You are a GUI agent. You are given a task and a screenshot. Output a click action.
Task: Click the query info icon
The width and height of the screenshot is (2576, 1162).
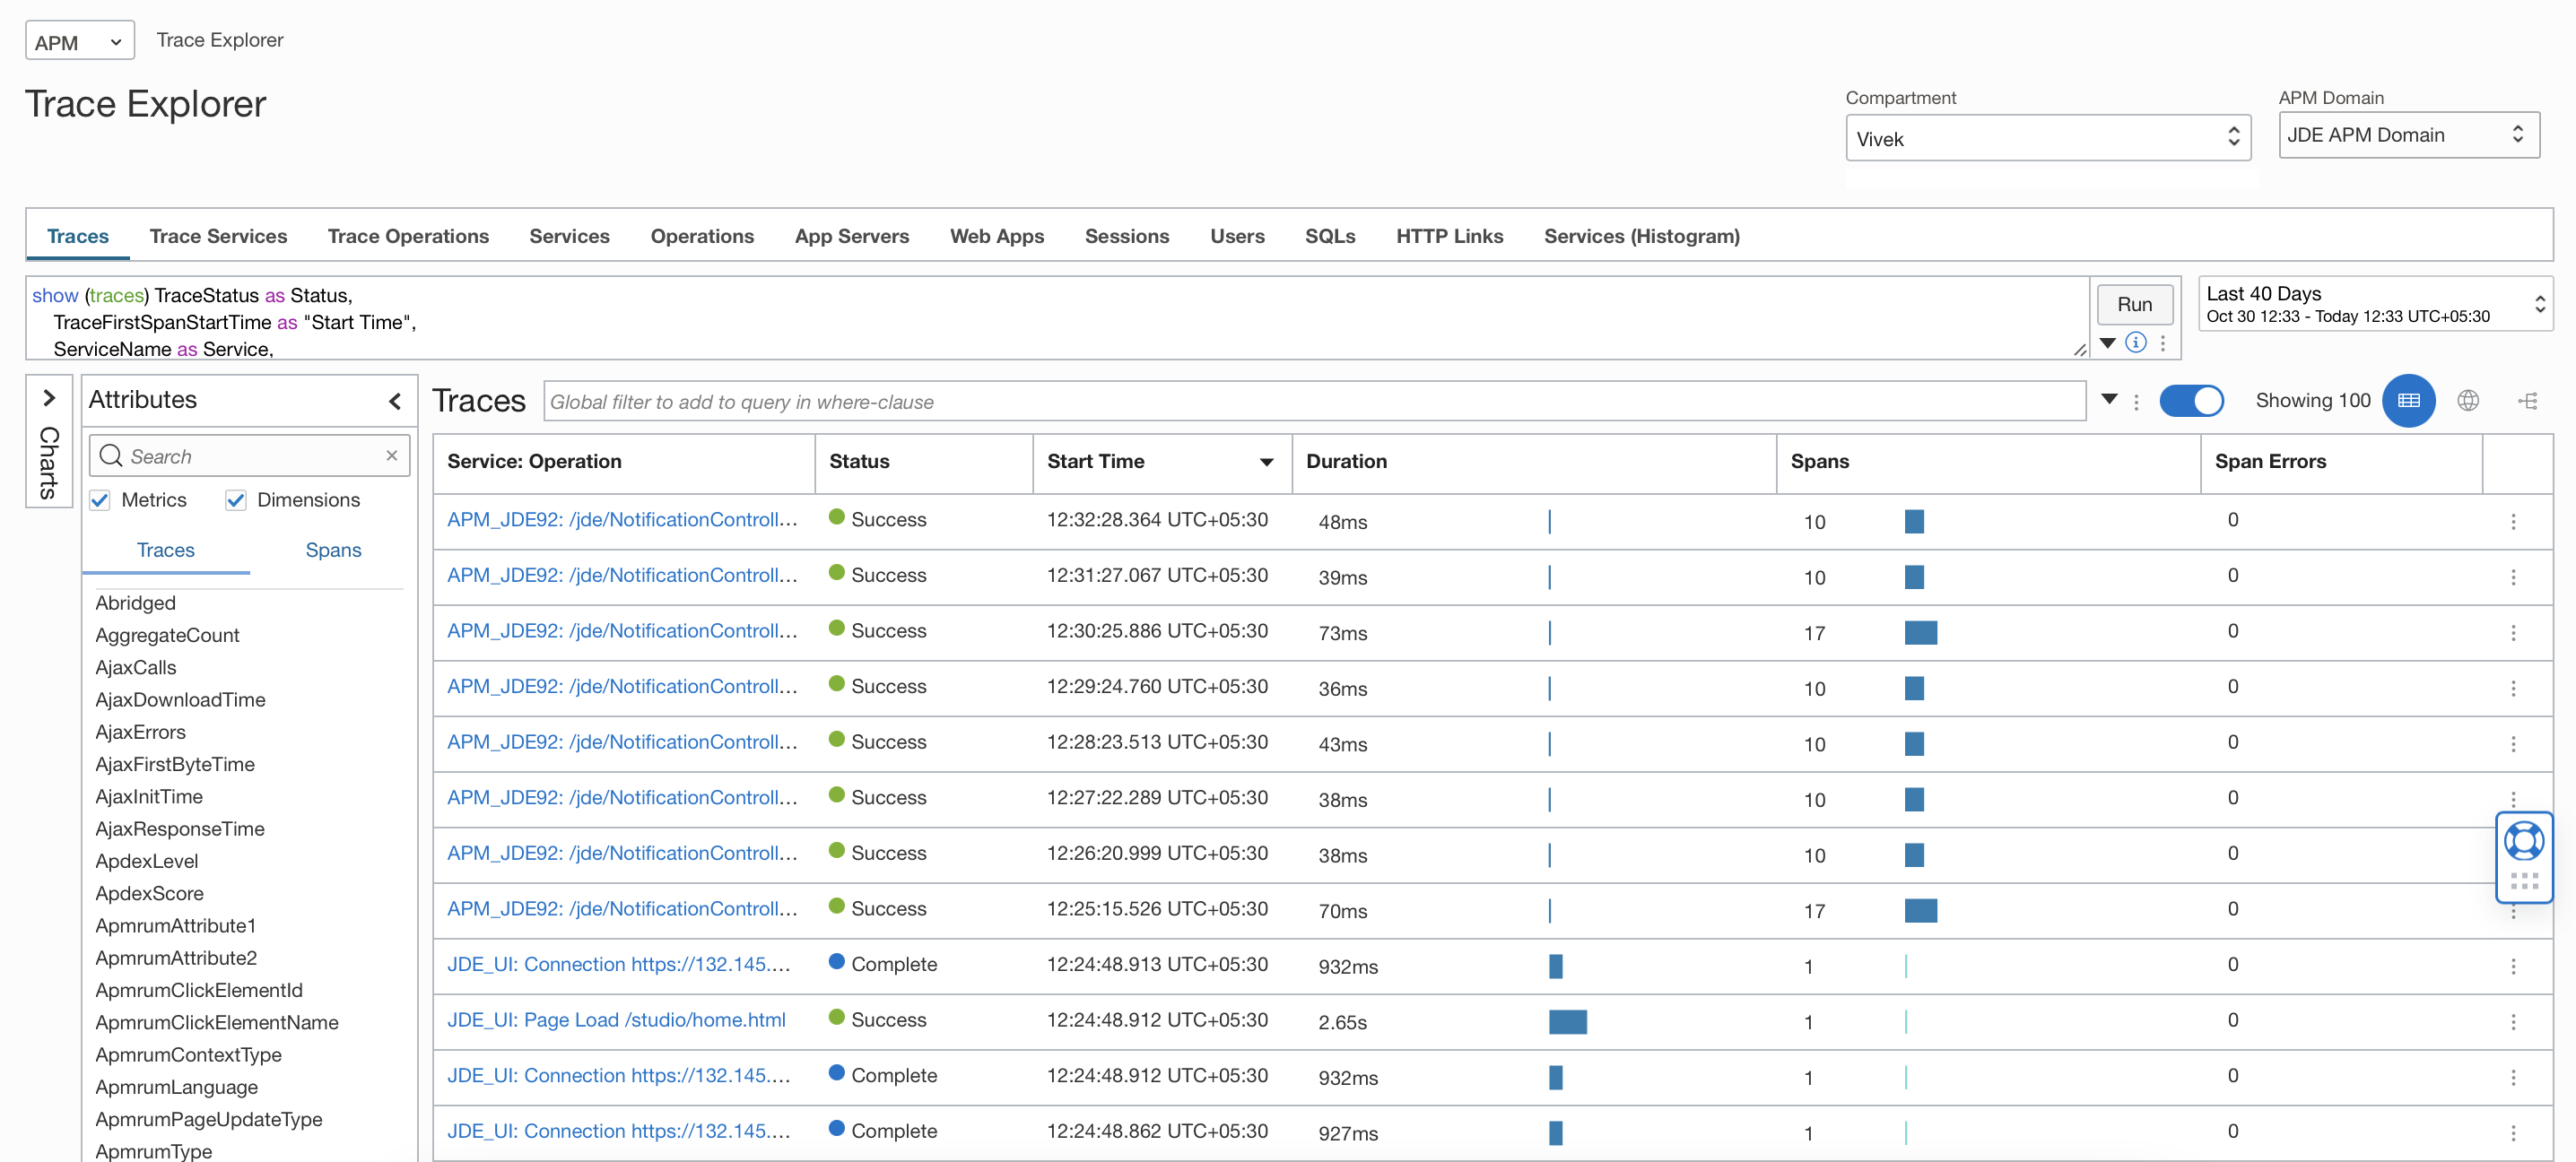coord(2135,342)
